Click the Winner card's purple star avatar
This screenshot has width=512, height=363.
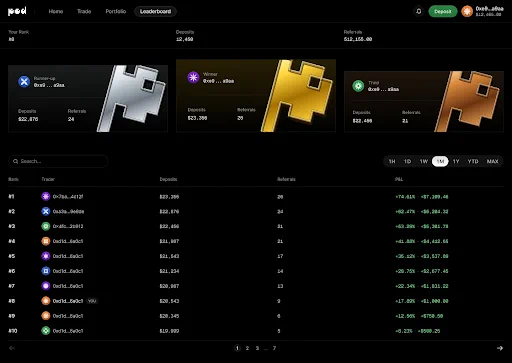pos(193,77)
